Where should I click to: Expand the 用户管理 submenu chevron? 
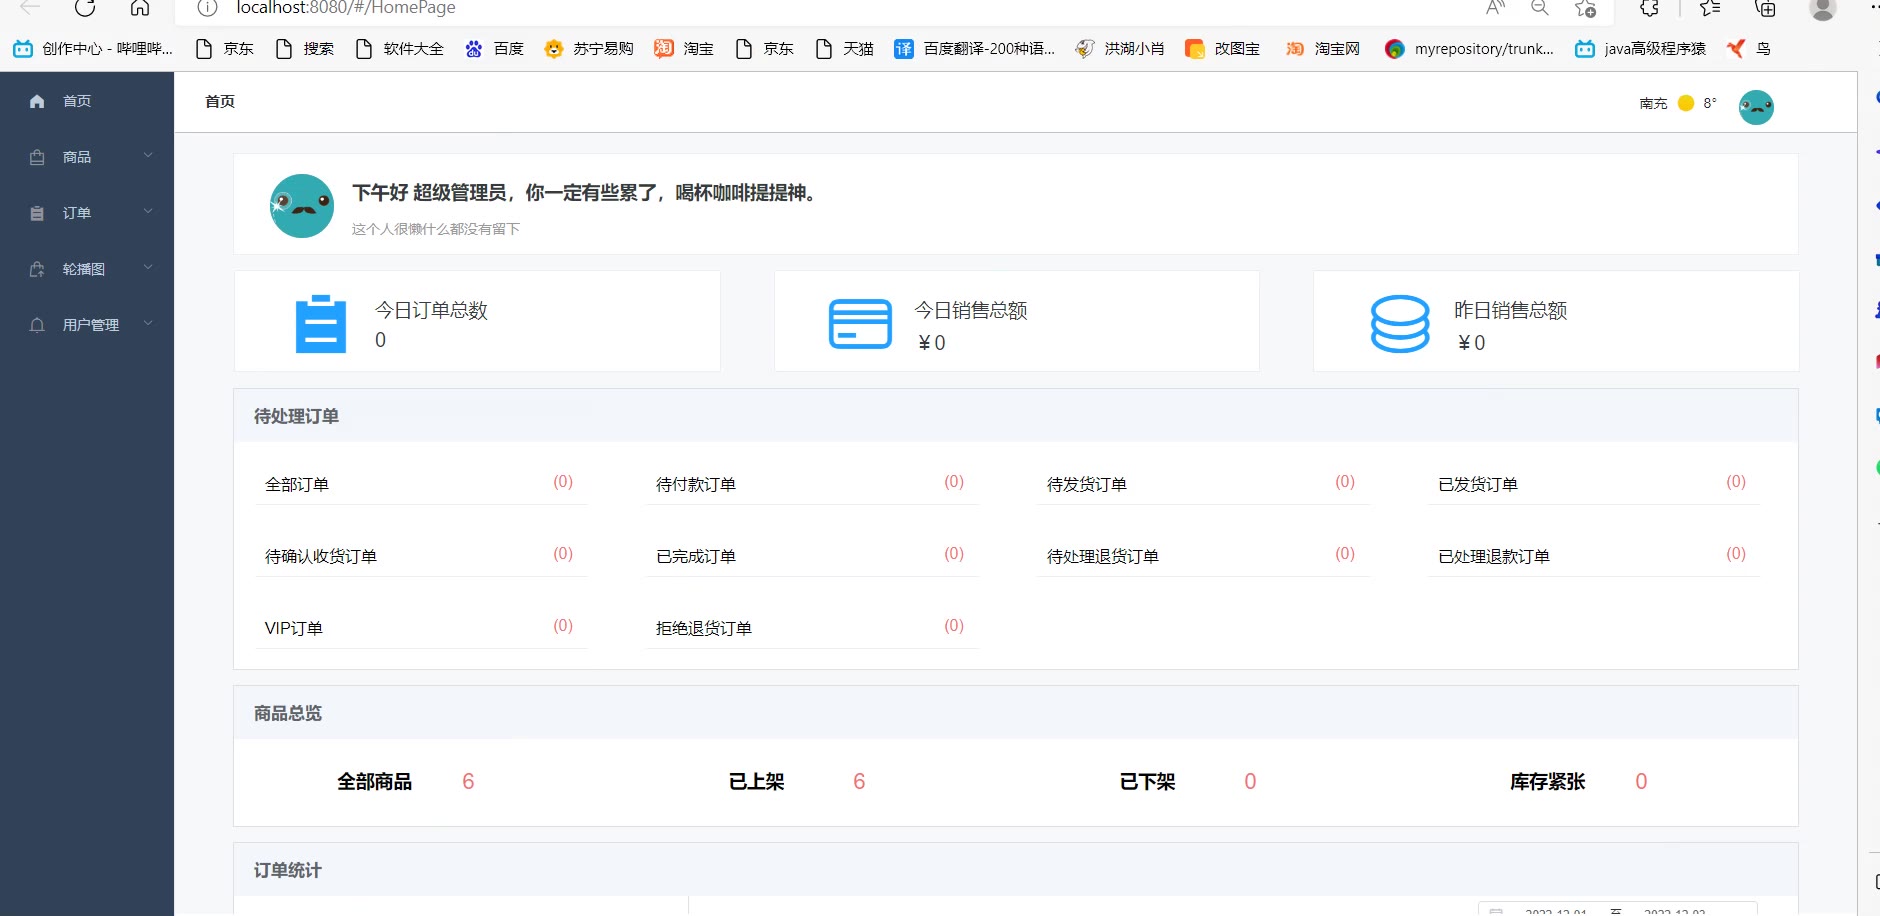[x=148, y=323]
